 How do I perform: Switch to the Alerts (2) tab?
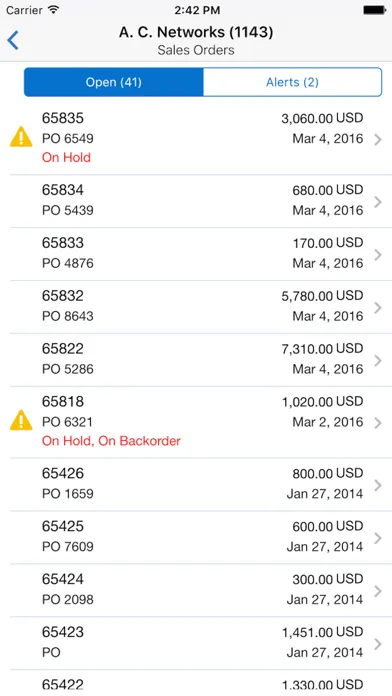[x=293, y=82]
